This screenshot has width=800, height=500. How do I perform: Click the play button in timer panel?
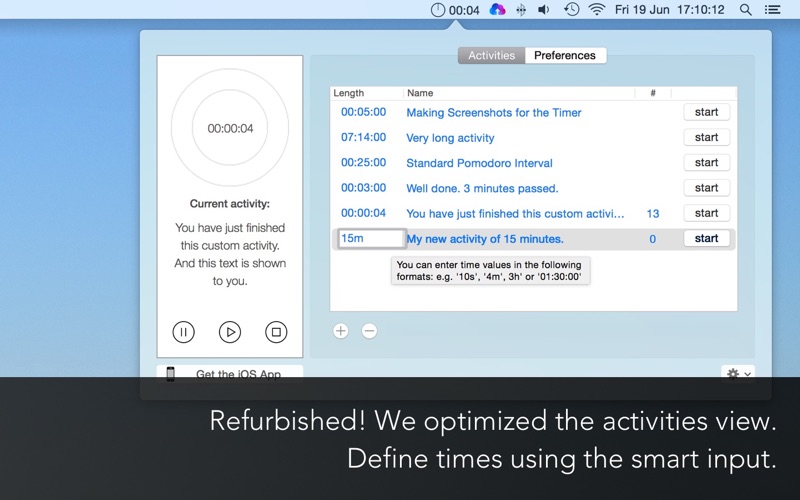coord(230,332)
